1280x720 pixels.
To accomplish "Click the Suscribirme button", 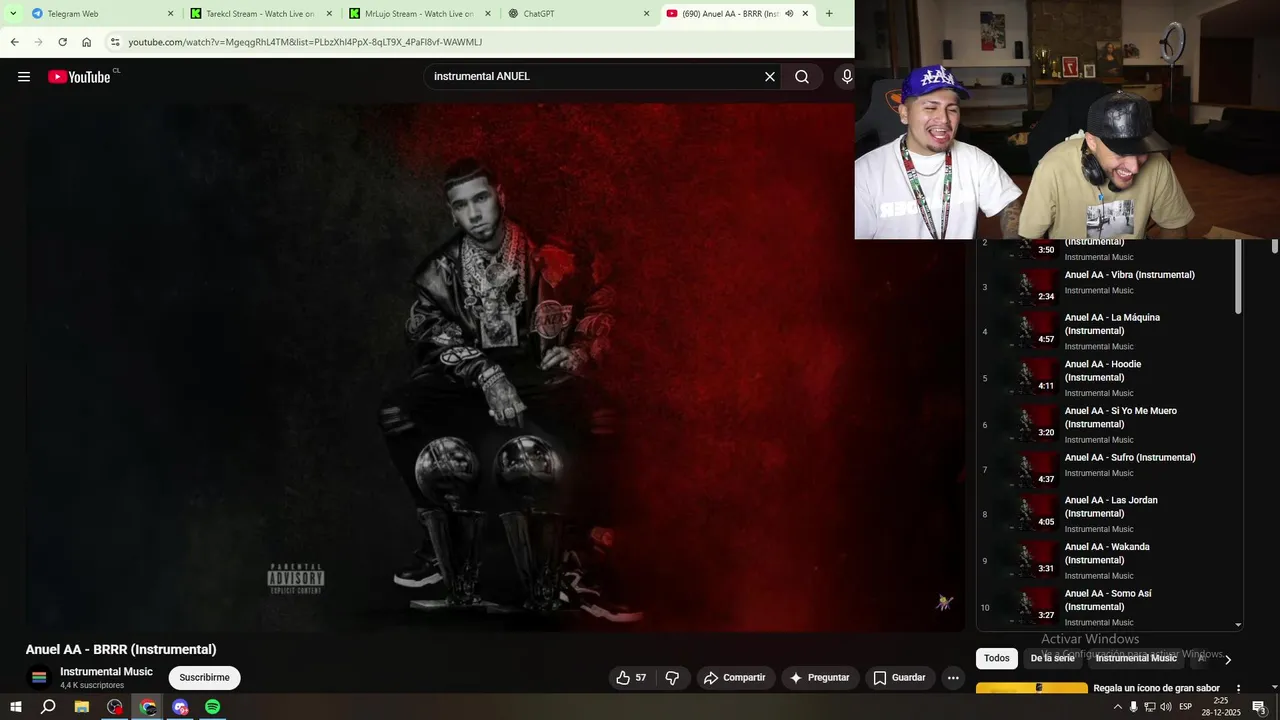I will [205, 678].
